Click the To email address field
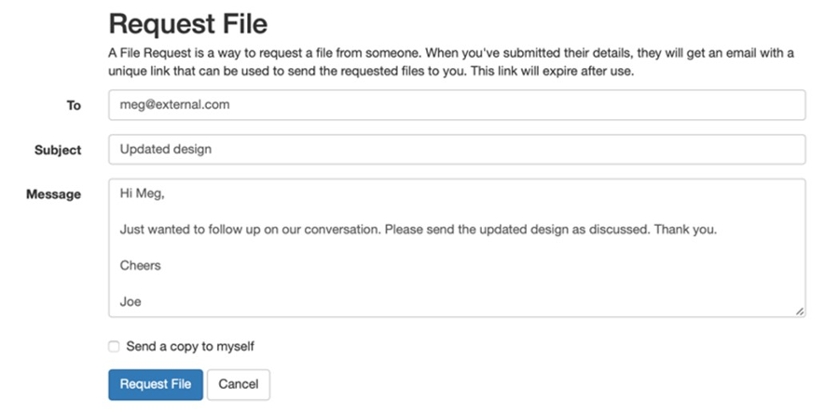This screenshot has width=825, height=412. point(456,105)
